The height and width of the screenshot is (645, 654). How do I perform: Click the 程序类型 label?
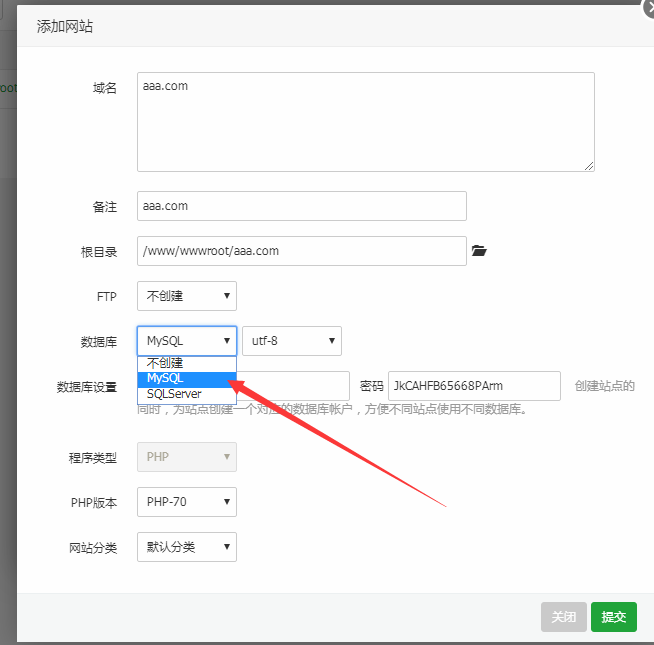tap(93, 458)
